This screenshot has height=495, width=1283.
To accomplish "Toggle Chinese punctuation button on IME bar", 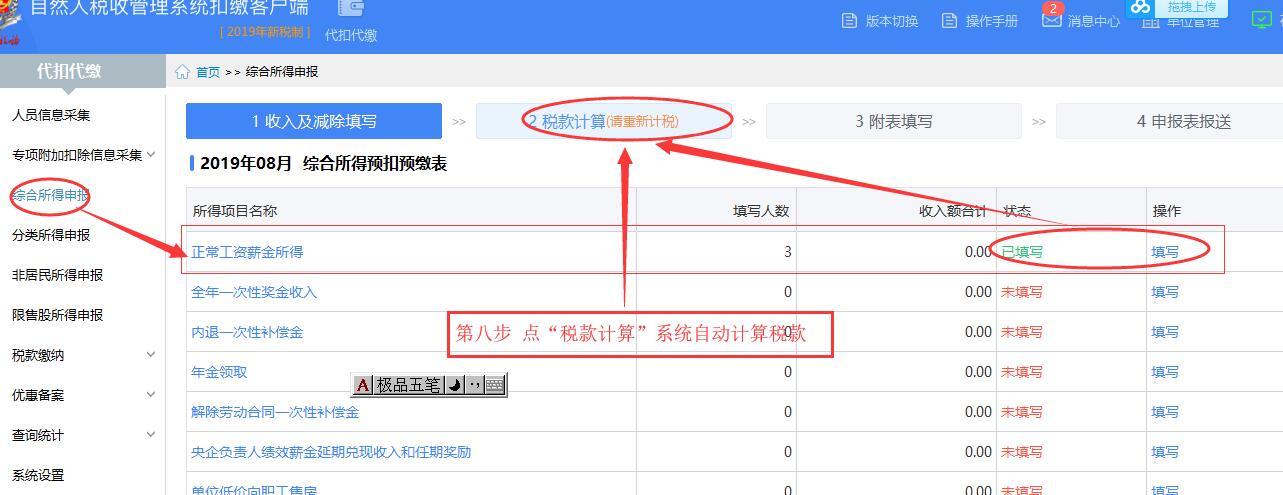I will pos(474,385).
